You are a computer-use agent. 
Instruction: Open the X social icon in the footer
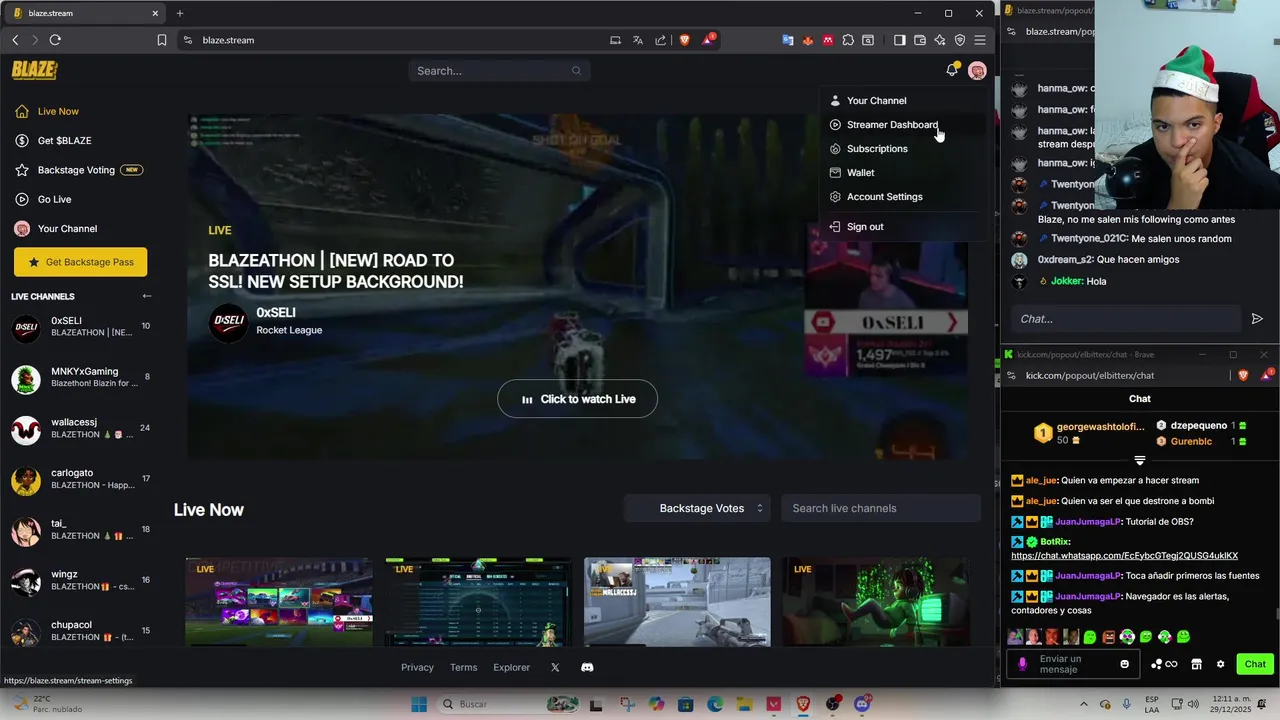click(x=555, y=667)
